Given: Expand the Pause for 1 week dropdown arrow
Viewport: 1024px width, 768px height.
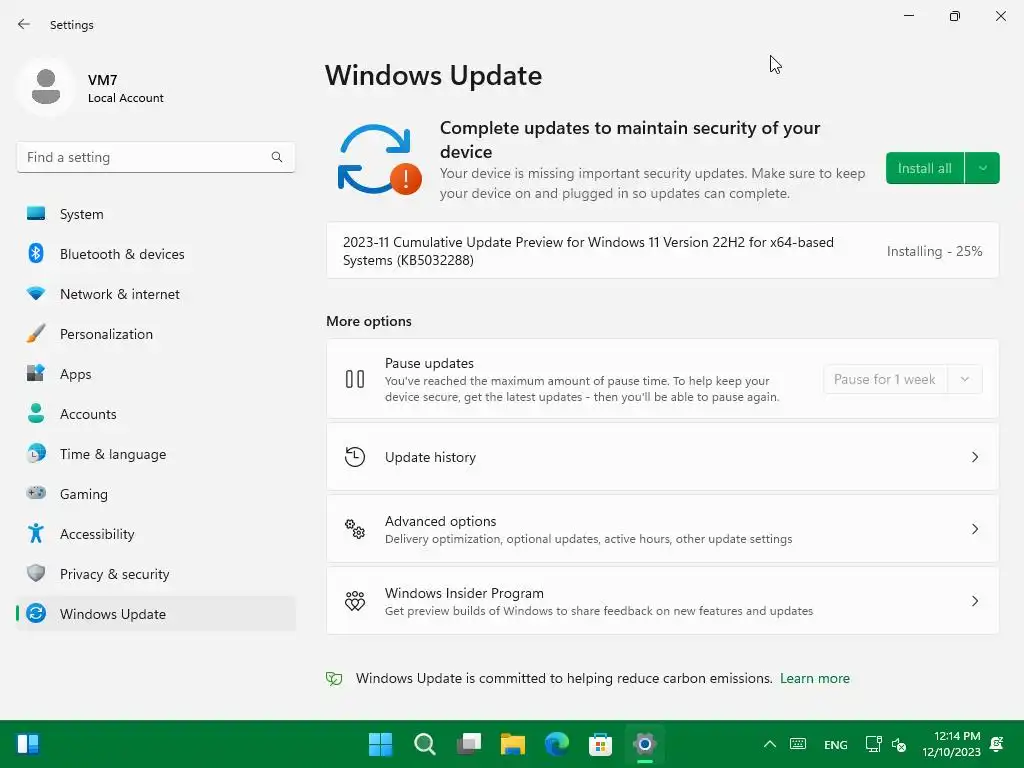Looking at the screenshot, I should click(x=965, y=379).
